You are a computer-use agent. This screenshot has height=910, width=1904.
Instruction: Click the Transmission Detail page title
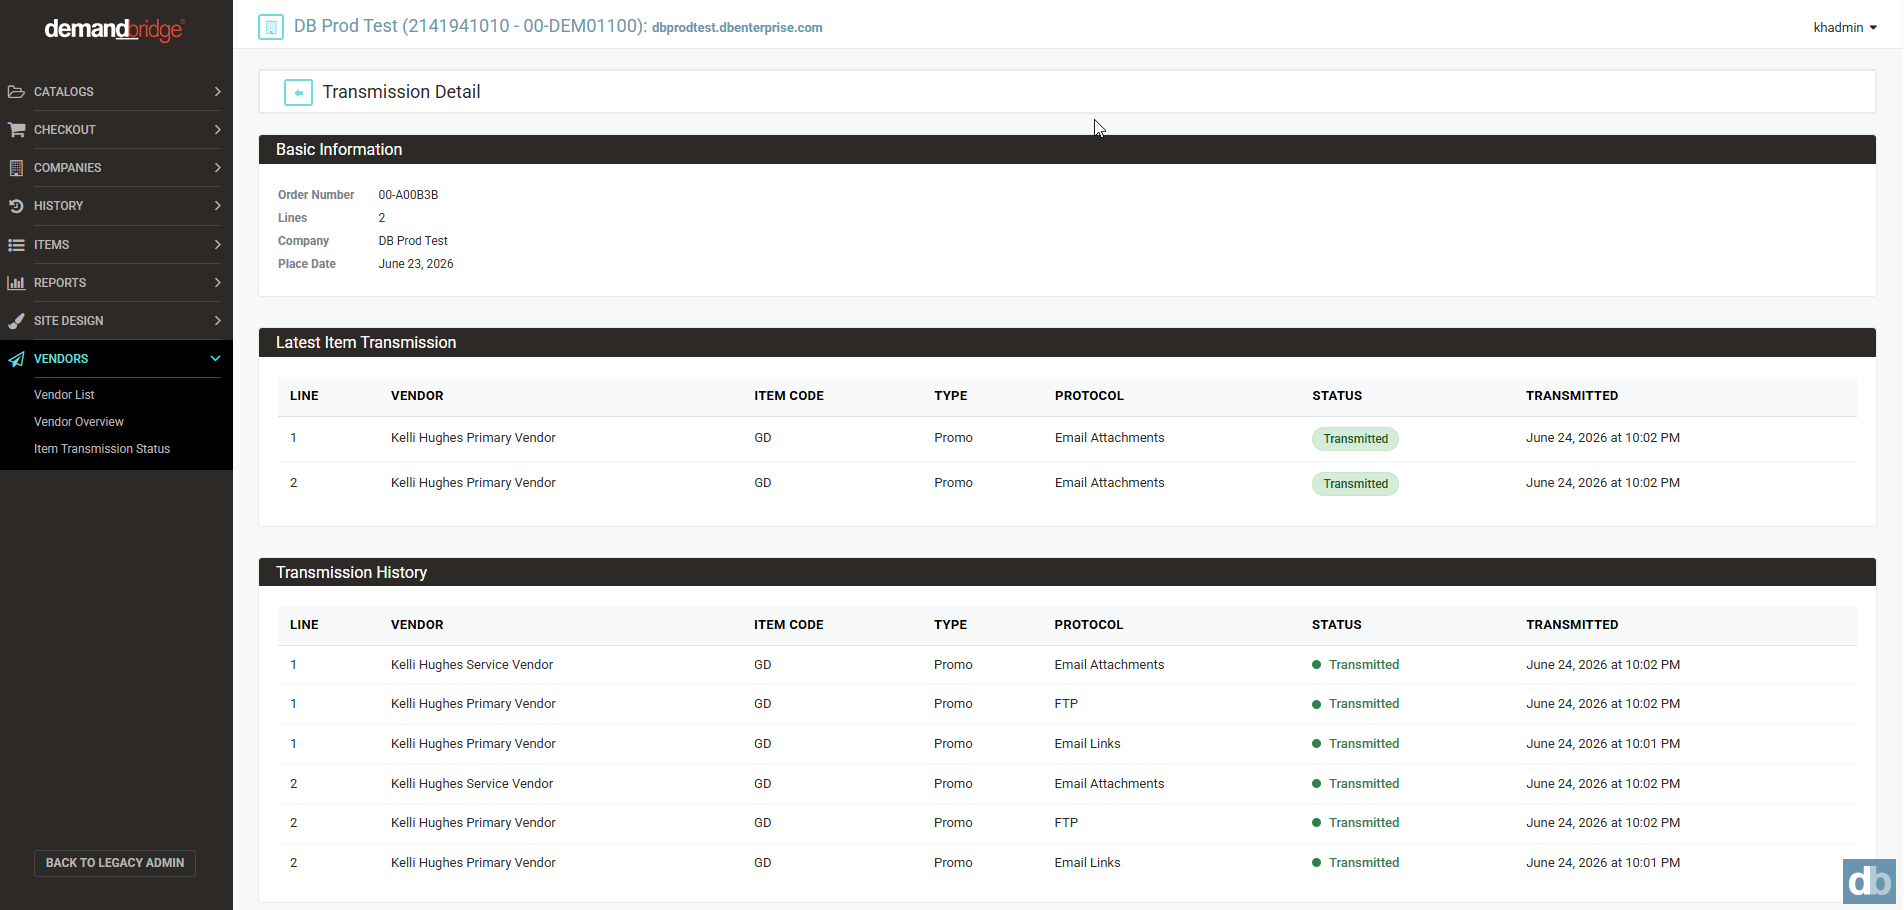coord(401,92)
